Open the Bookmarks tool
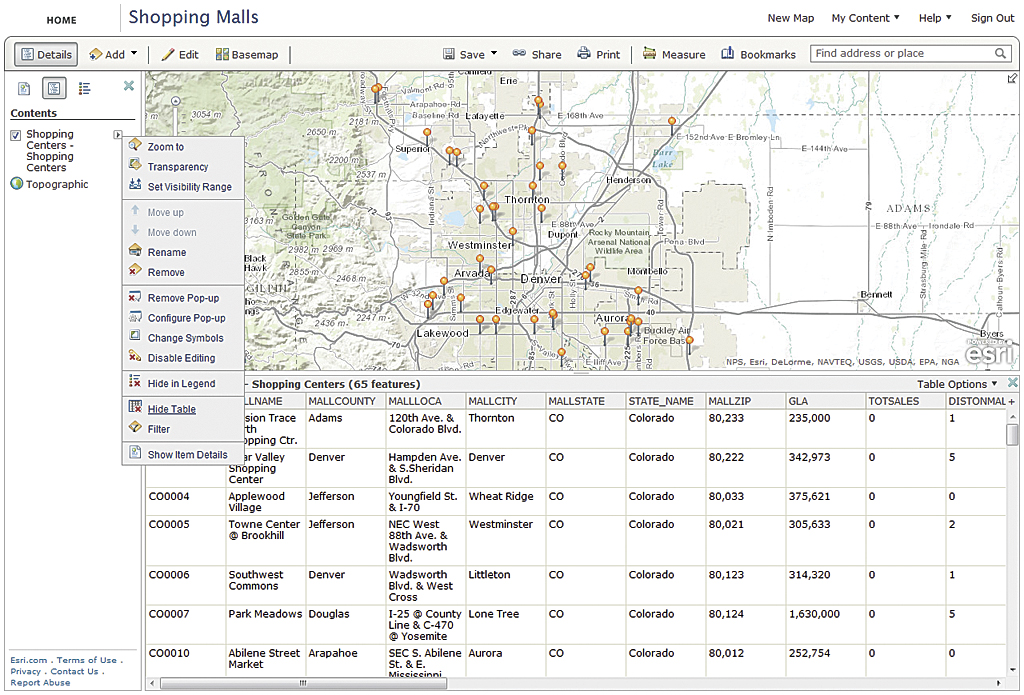This screenshot has height=695, width=1024. coord(758,54)
